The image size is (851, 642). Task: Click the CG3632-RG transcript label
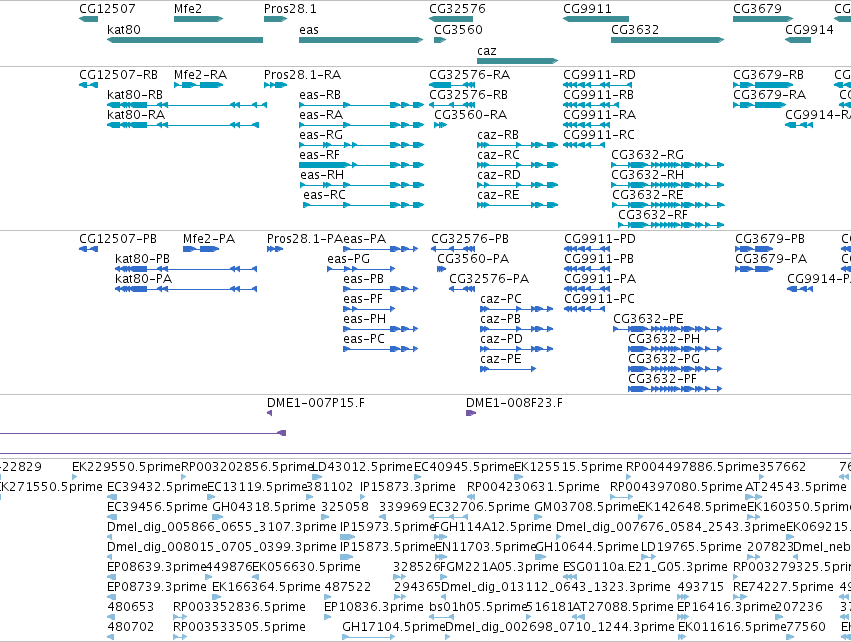[x=647, y=155]
